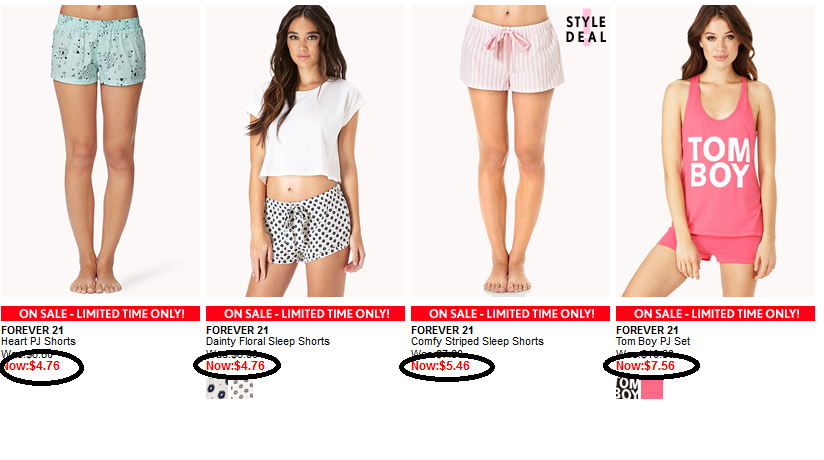The height and width of the screenshot is (460, 824).
Task: Click the Heart PJ Shorts title link
Action: (38, 341)
